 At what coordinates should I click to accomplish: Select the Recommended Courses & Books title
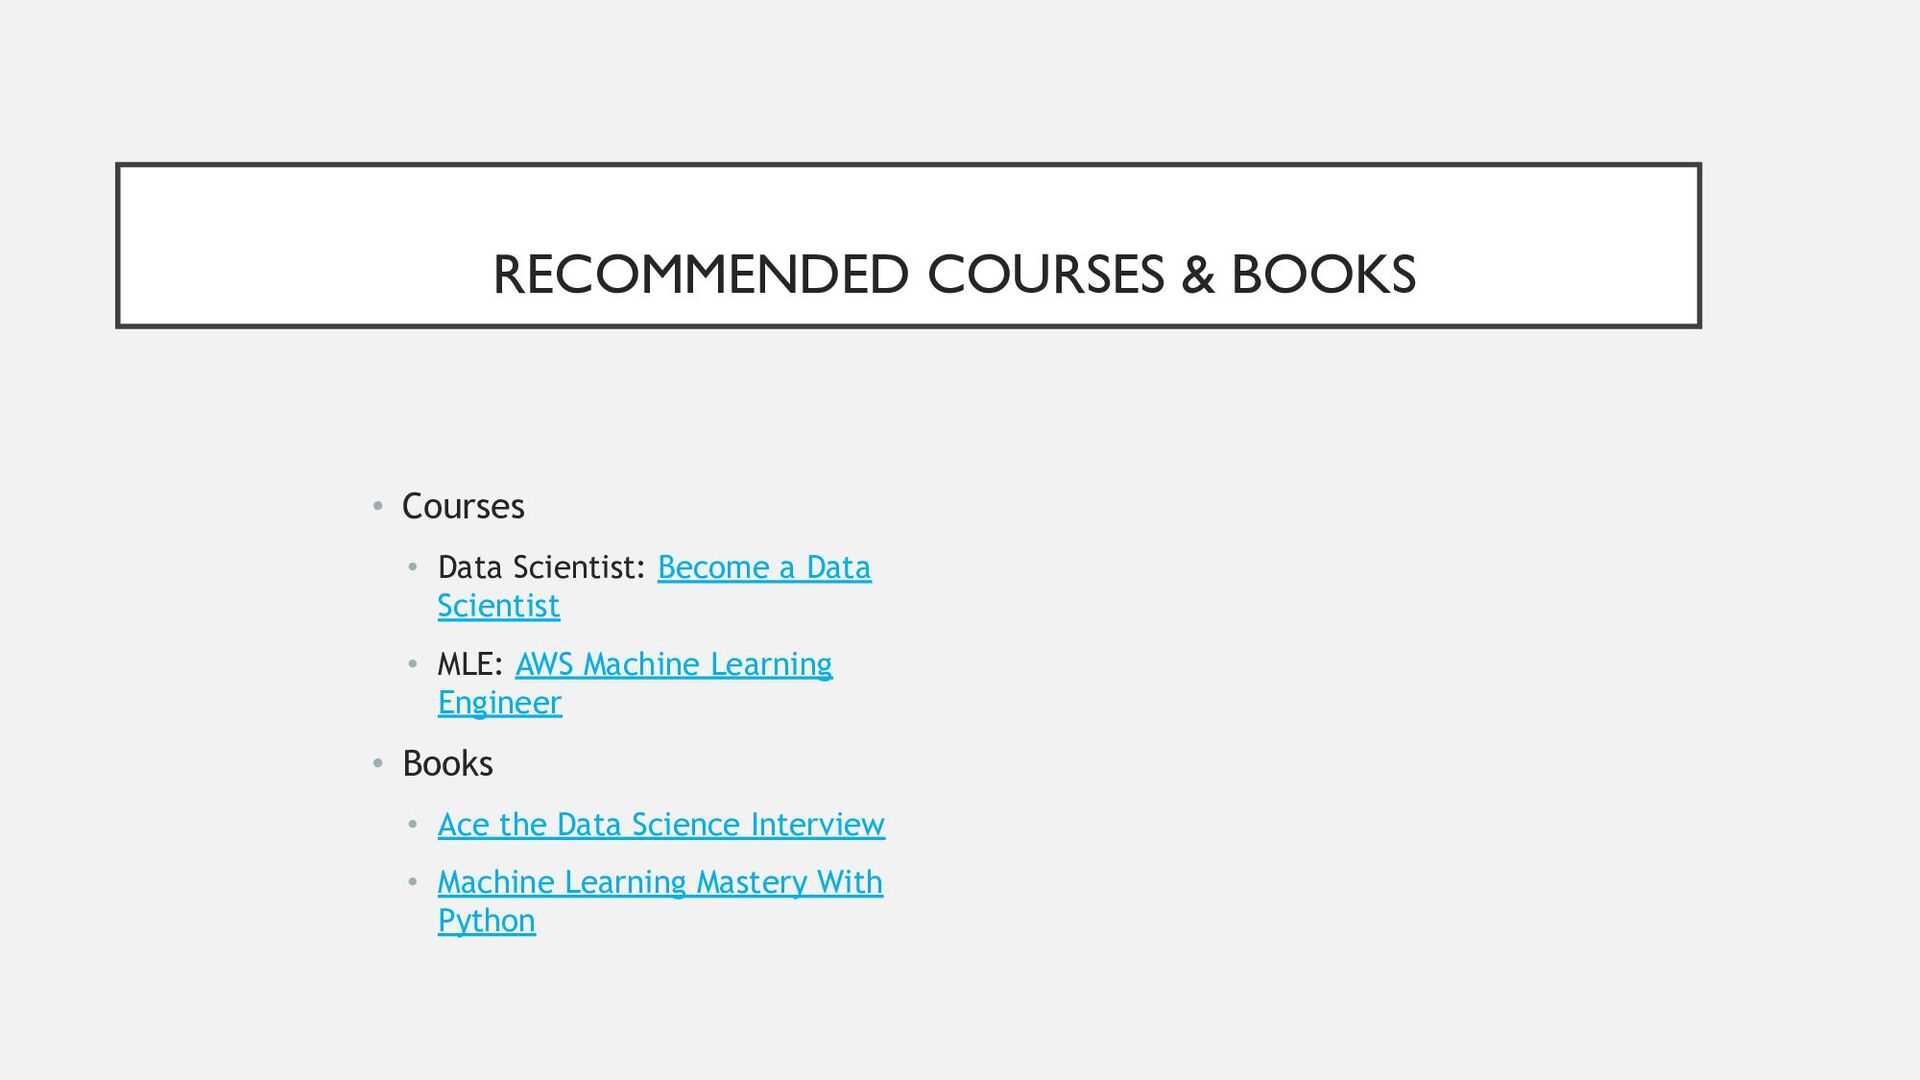click(953, 275)
